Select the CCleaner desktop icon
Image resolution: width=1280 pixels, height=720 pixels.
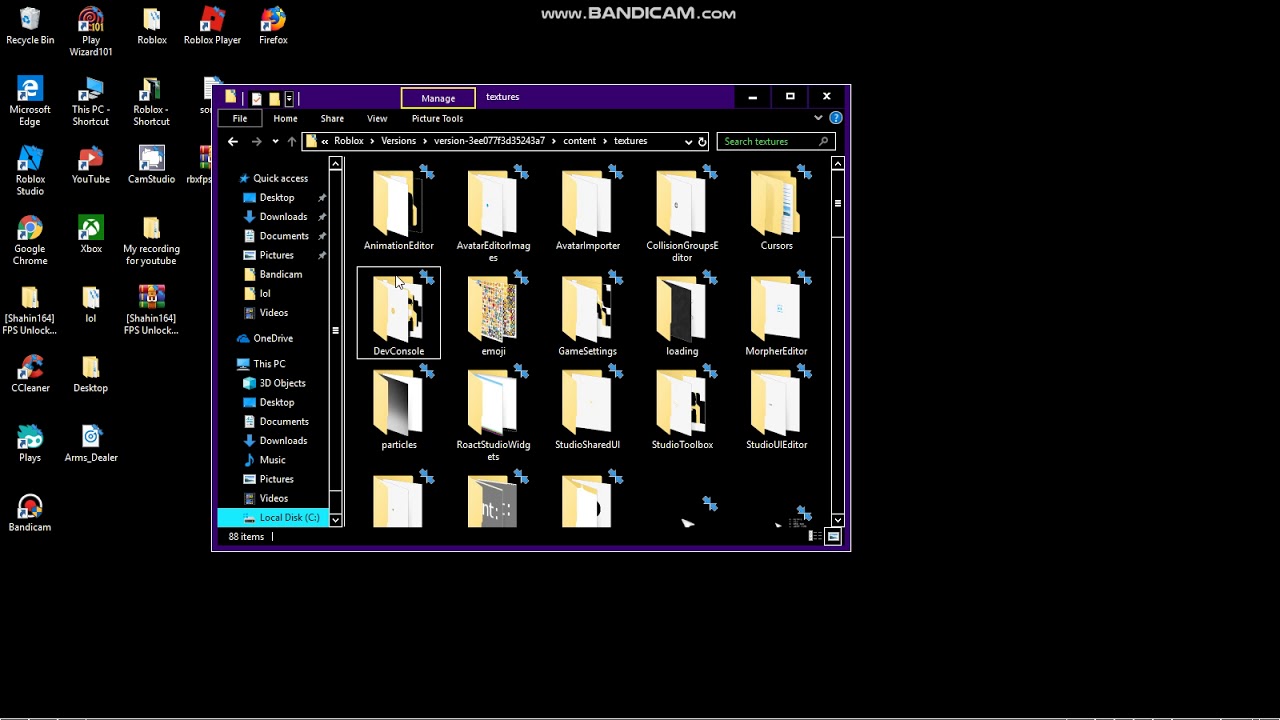(30, 374)
